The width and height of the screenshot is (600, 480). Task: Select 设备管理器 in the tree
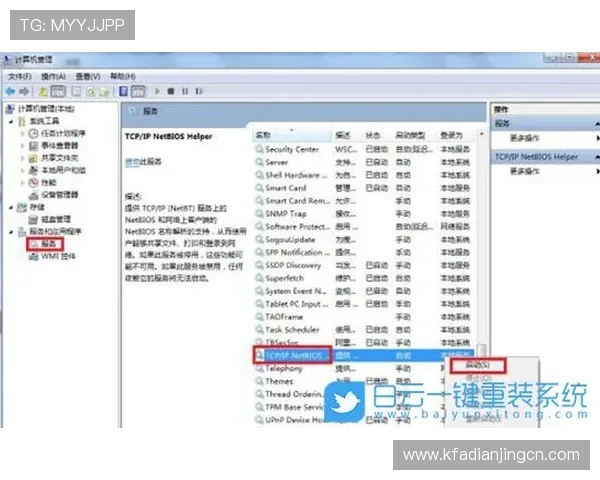point(59,195)
